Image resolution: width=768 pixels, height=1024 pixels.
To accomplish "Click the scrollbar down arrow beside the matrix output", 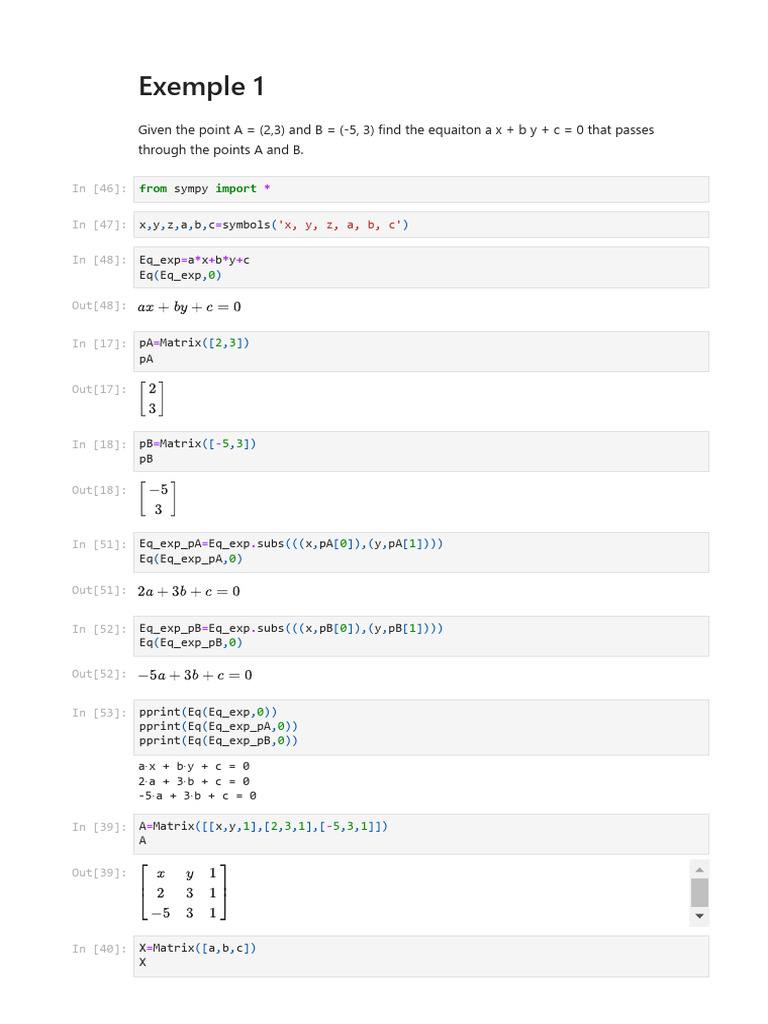I will [699, 915].
